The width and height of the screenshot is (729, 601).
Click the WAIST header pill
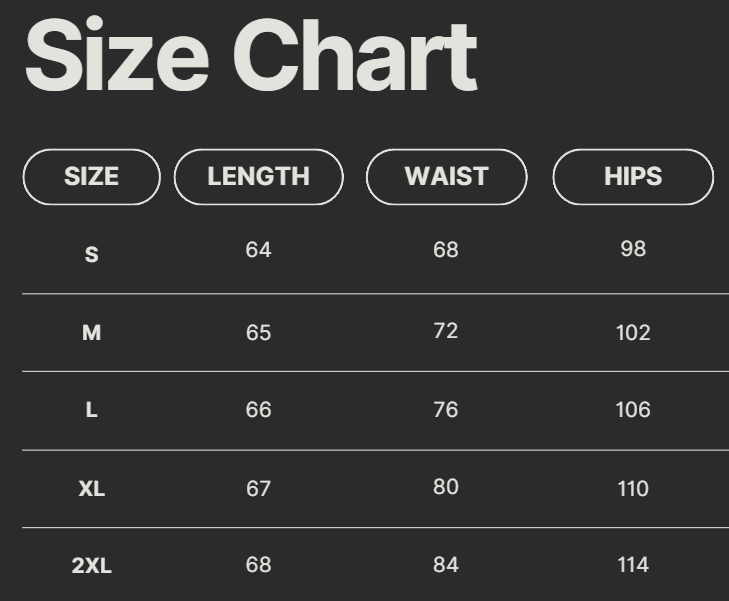446,177
